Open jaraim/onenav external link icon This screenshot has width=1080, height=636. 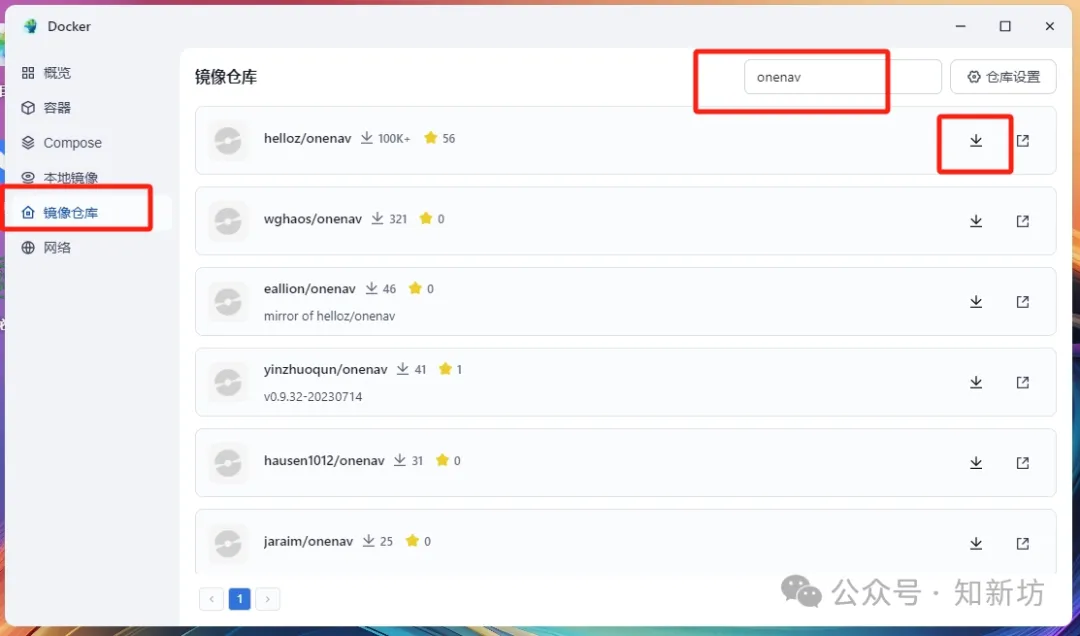(1023, 544)
